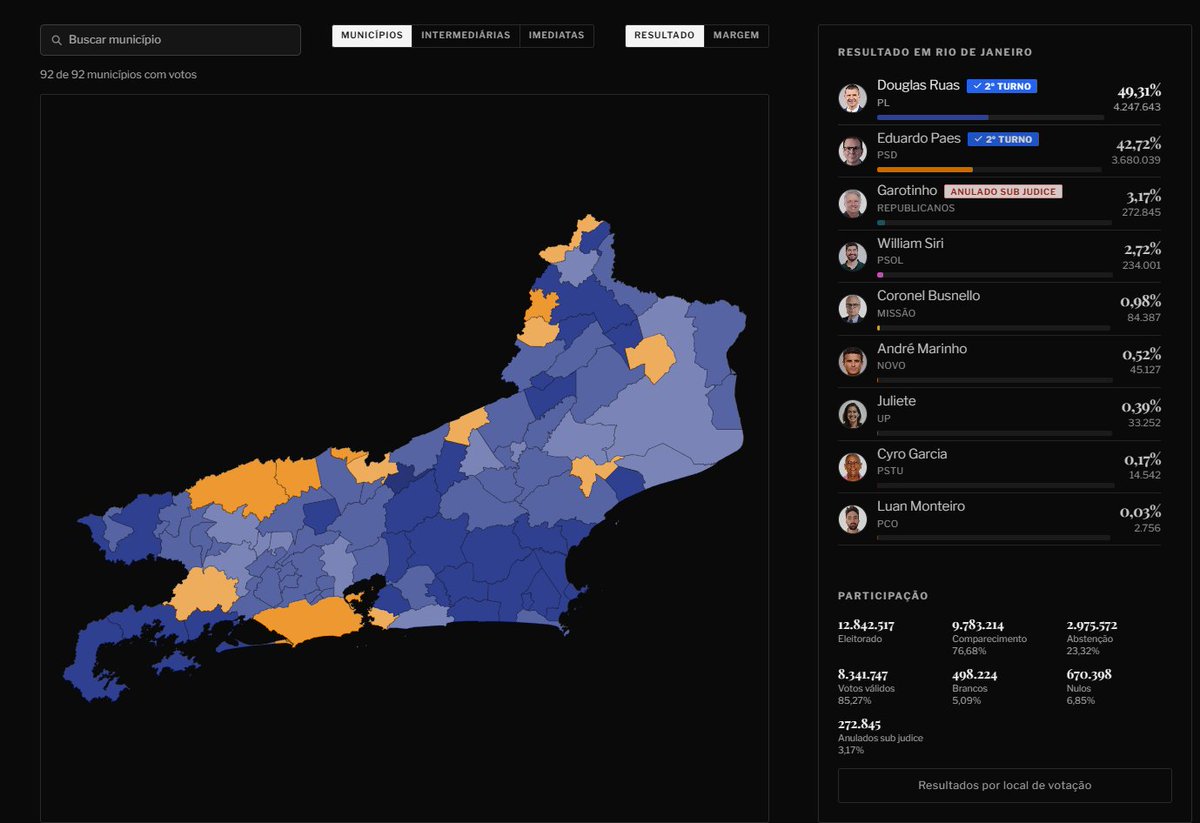Click the Eleitorado figure 12.842.517
The width and height of the screenshot is (1200, 823).
coord(866,625)
